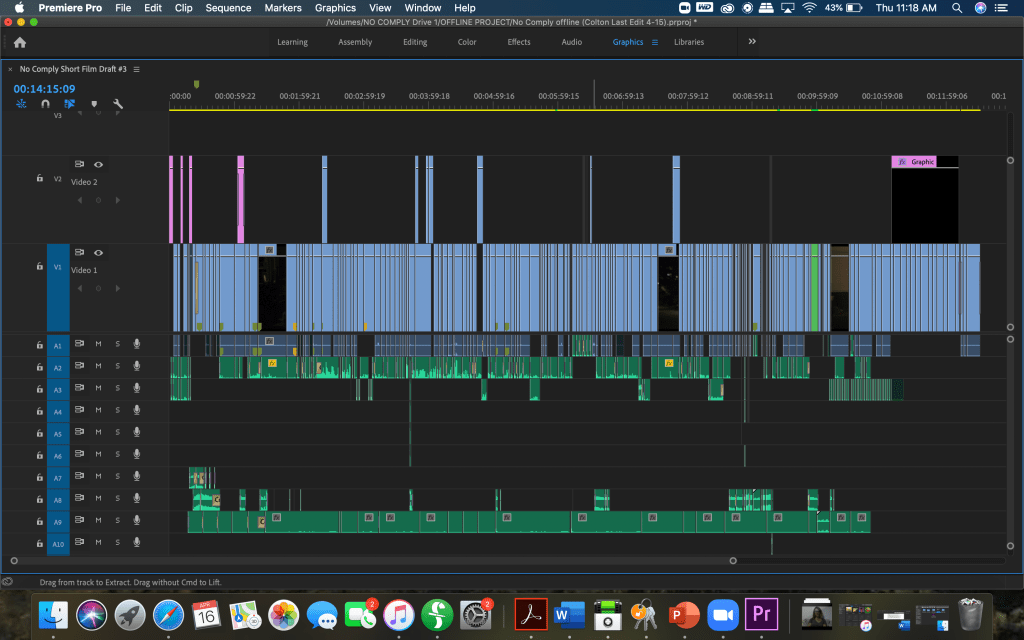
Task: Click the nest sequences toggle icon
Action: (21, 104)
